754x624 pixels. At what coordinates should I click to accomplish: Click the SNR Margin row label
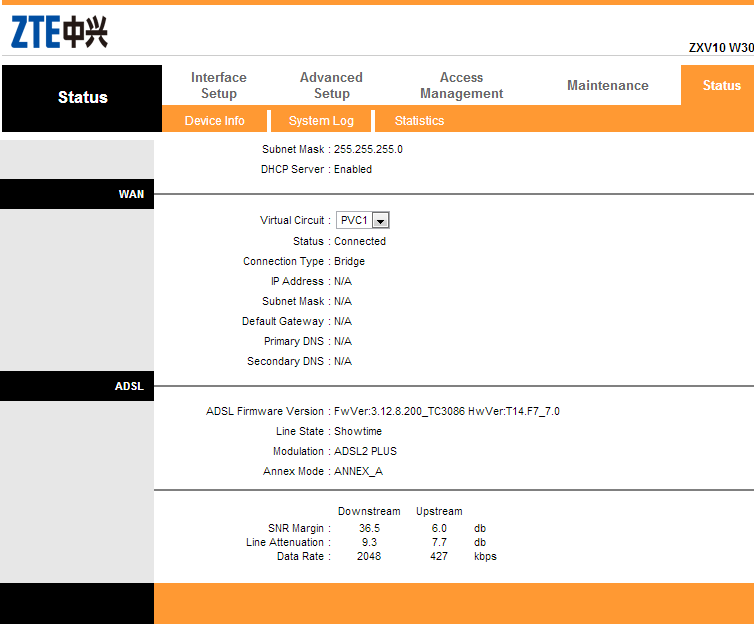pyautogui.click(x=296, y=528)
